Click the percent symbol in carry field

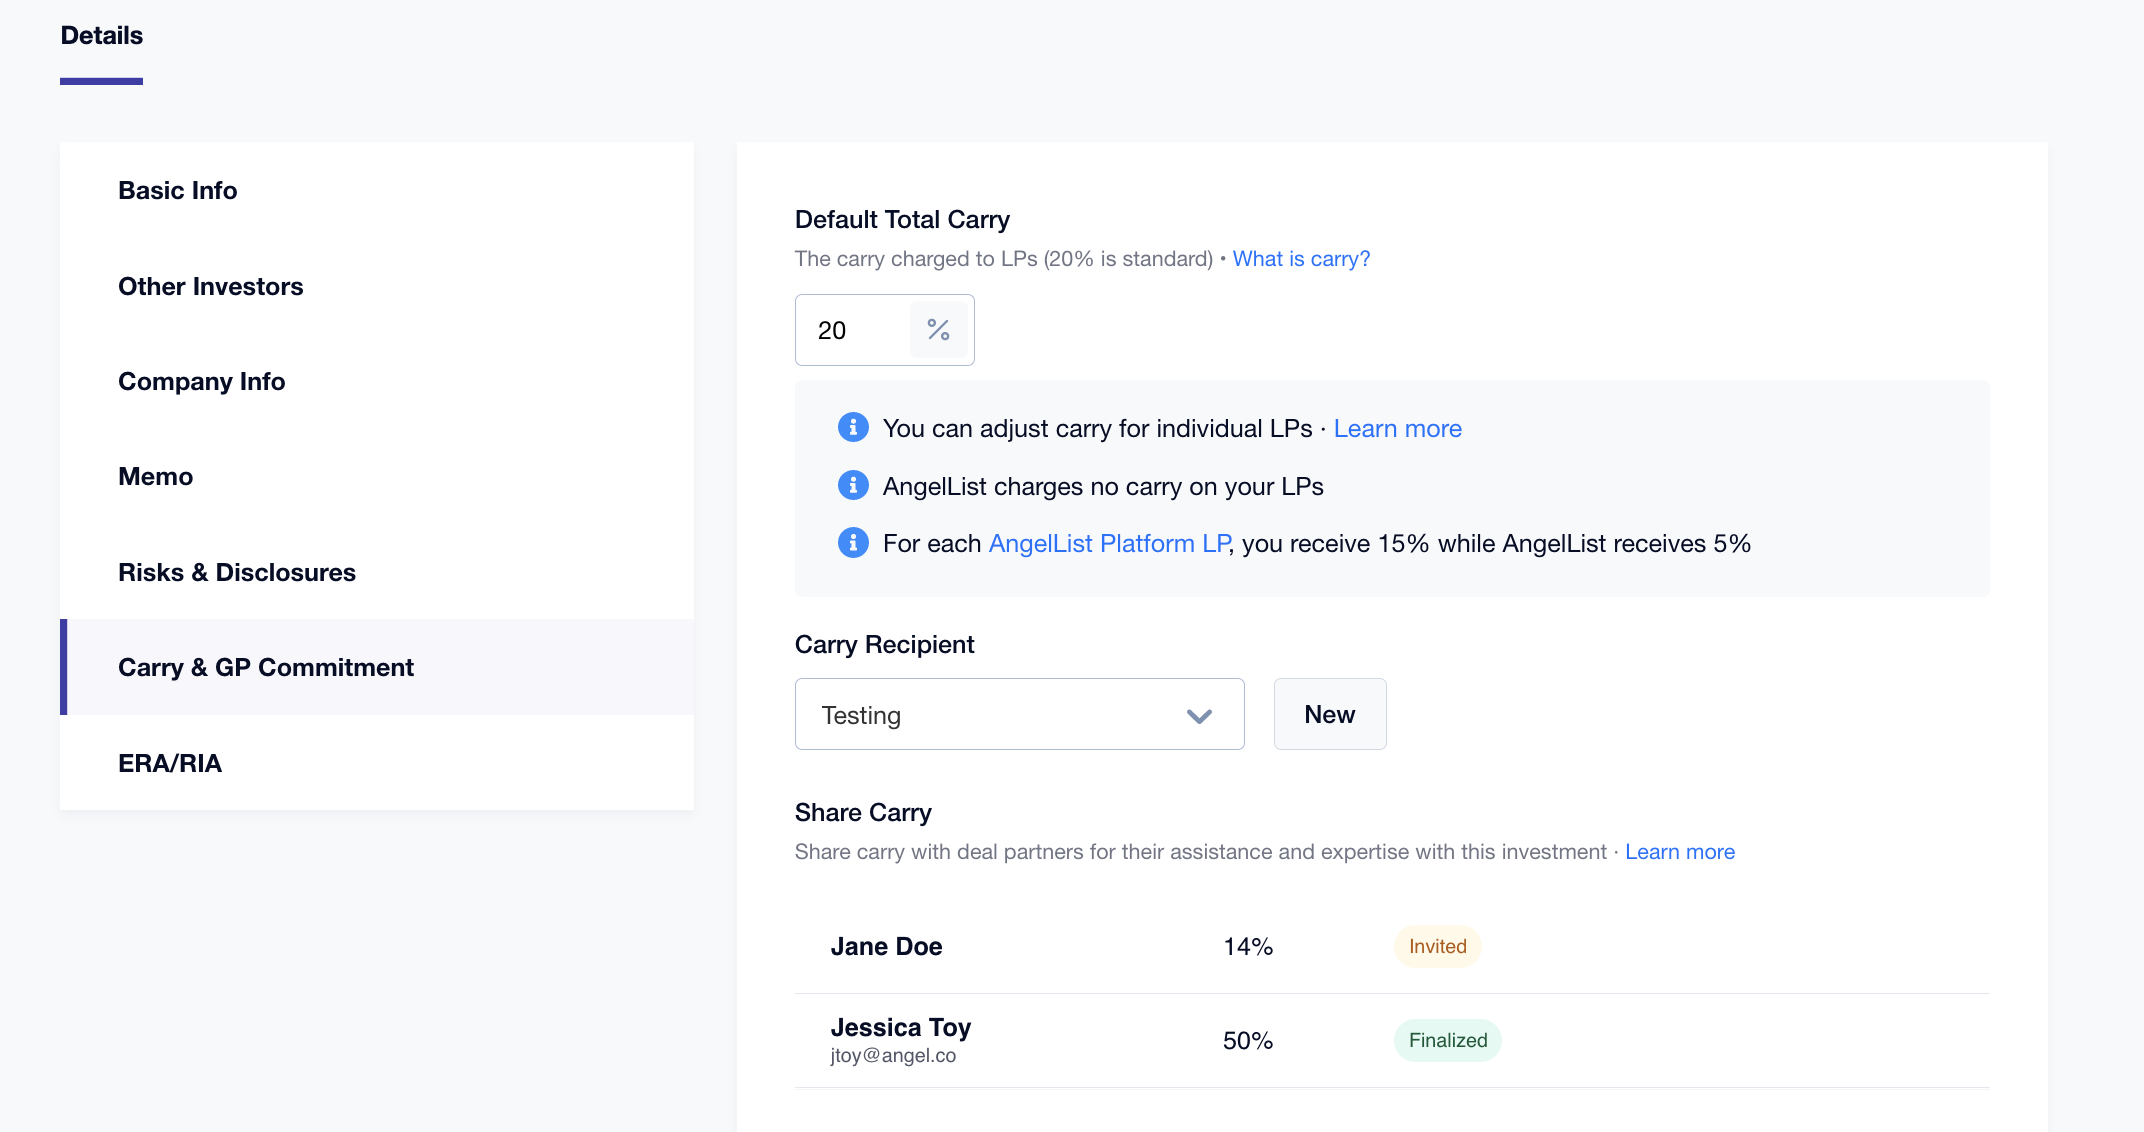coord(938,330)
